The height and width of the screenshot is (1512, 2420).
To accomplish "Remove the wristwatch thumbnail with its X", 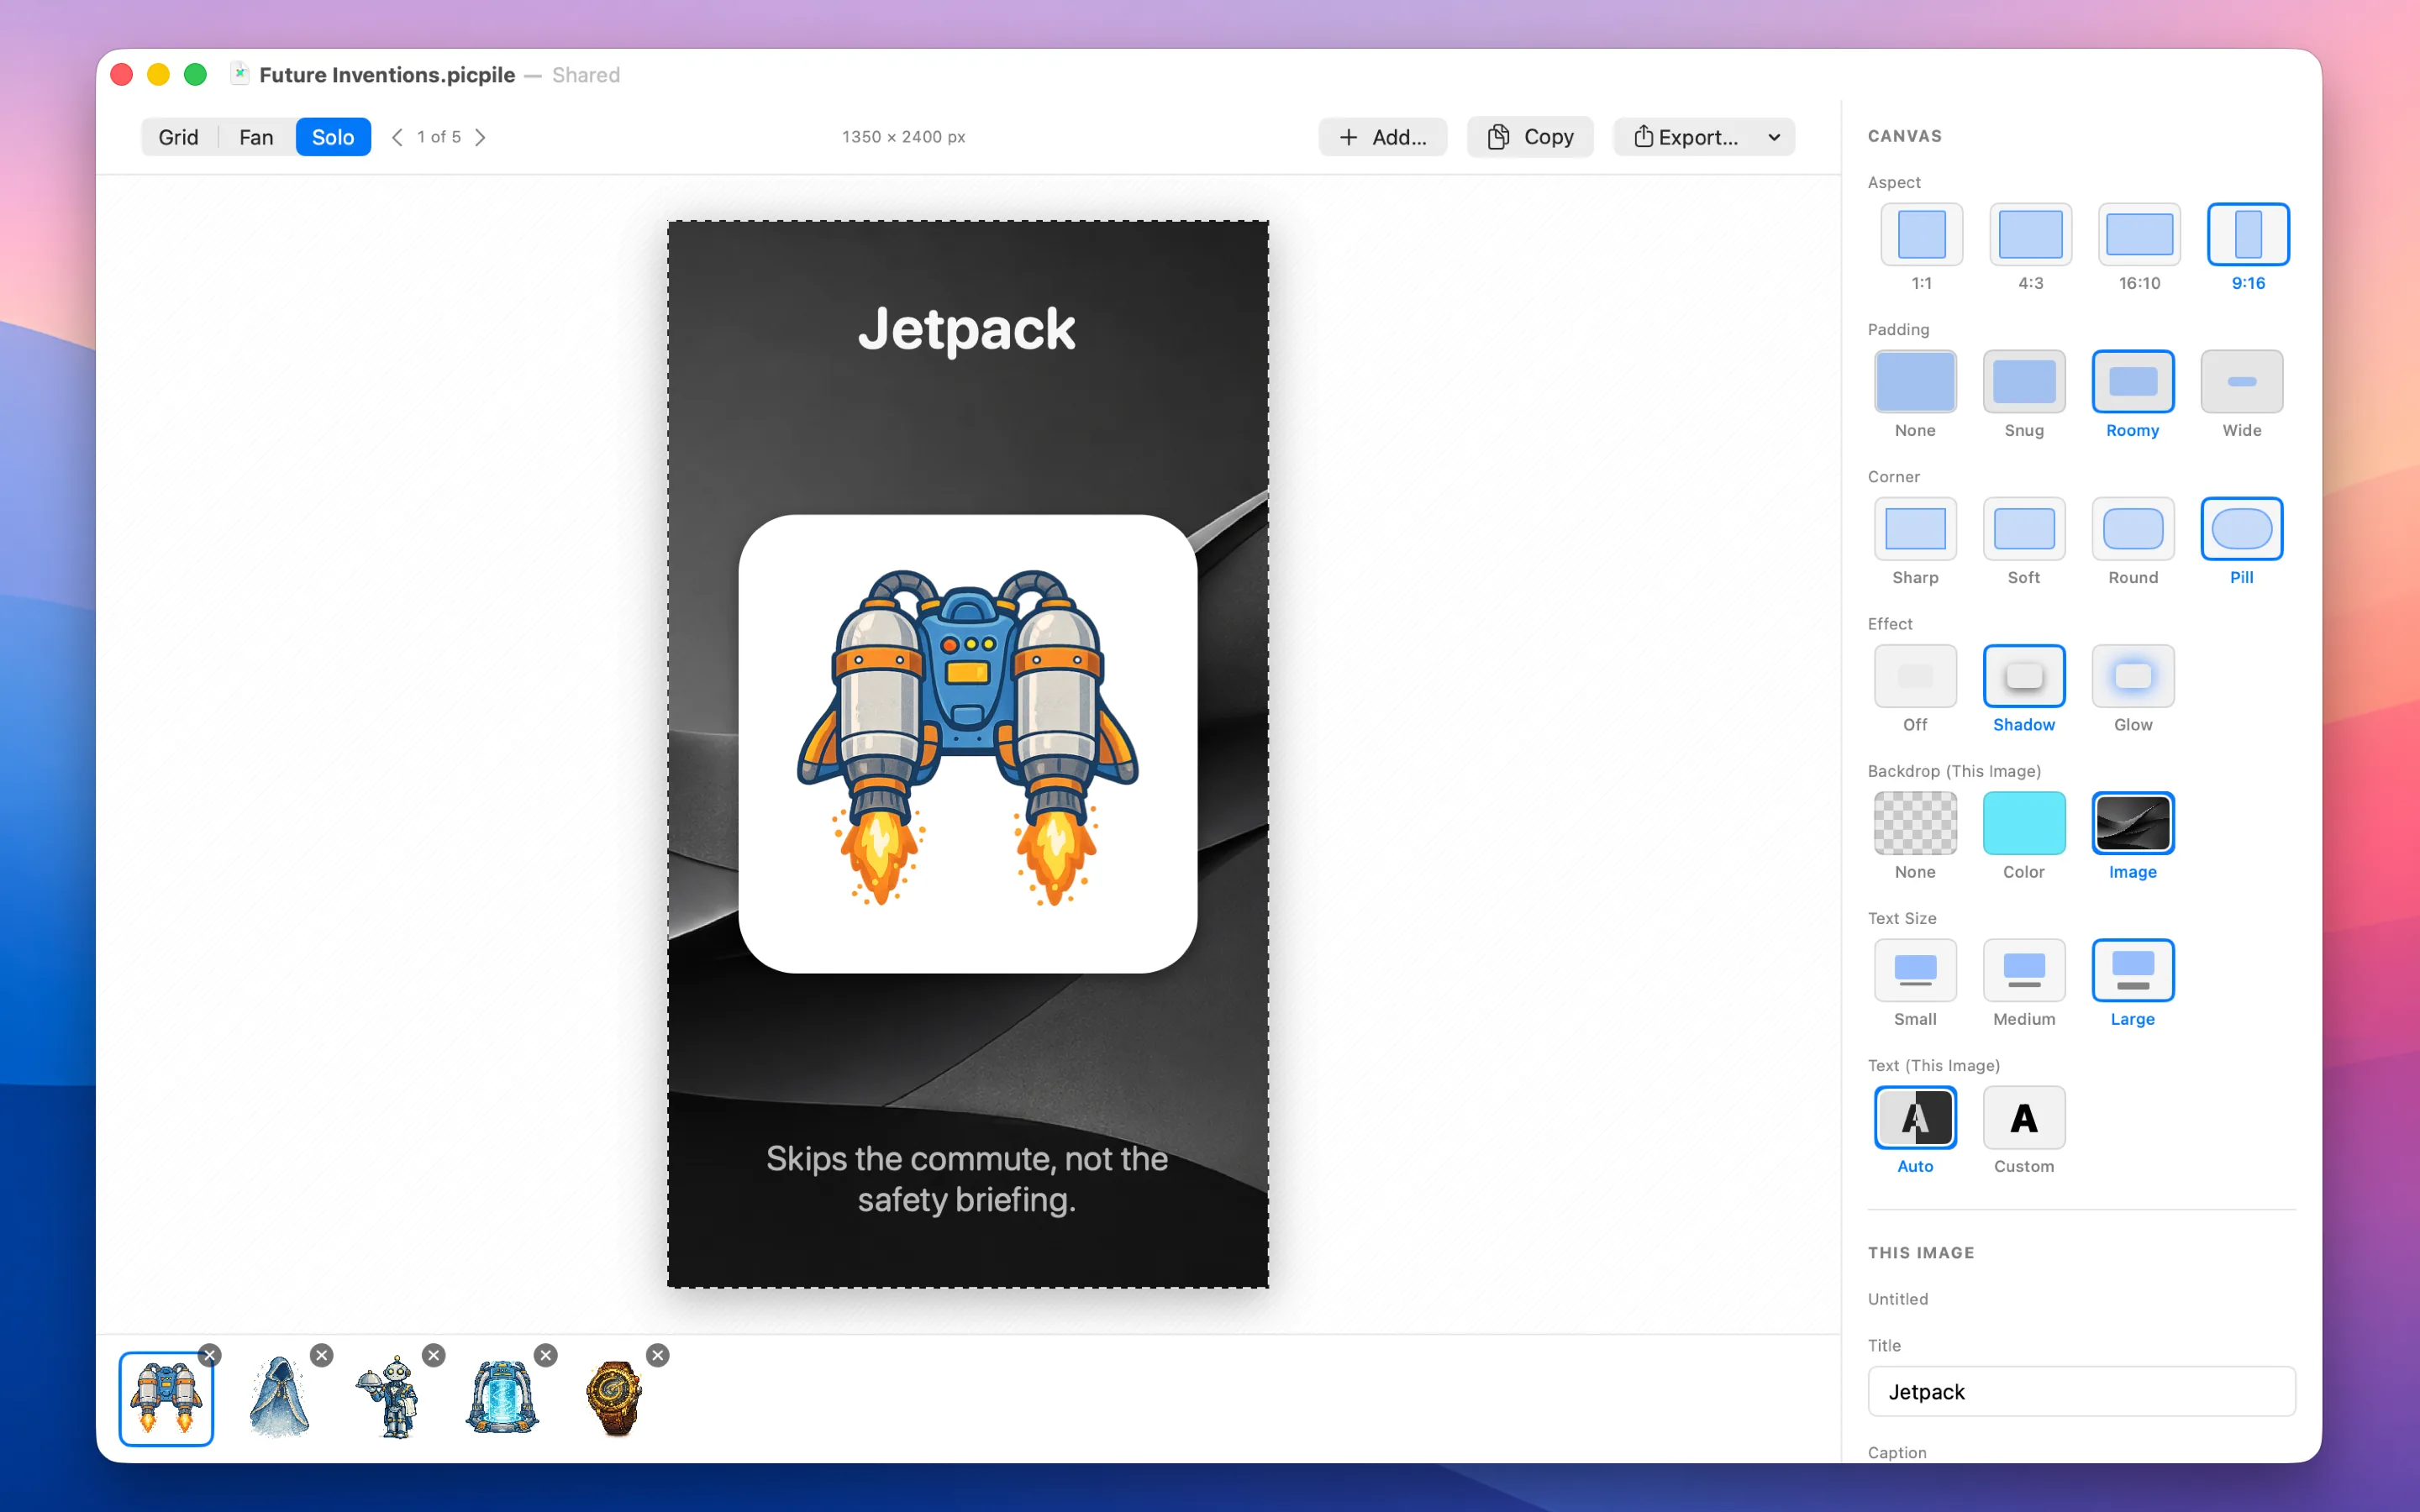I will coord(657,1355).
